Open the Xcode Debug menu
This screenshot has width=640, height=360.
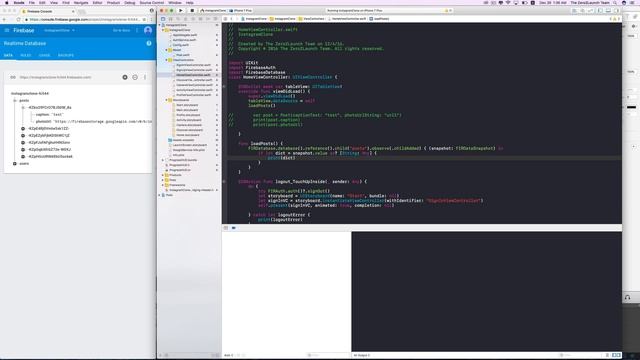[x=129, y=2]
